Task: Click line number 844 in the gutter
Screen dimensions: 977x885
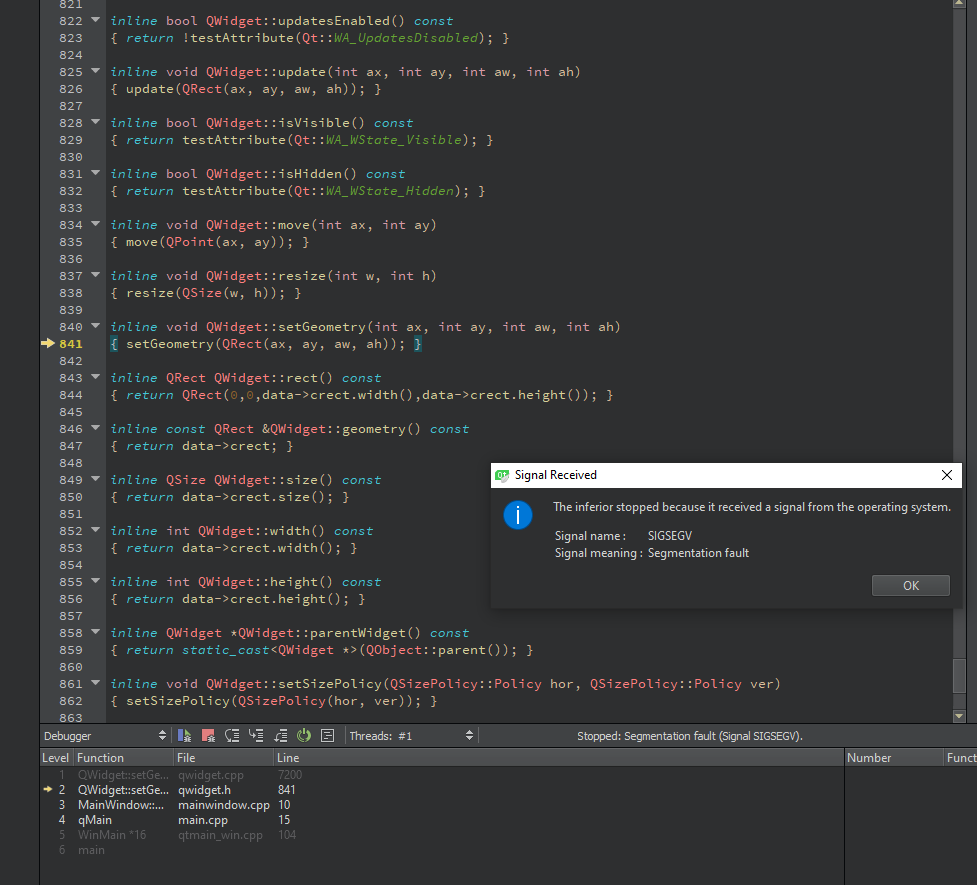Action: pyautogui.click(x=70, y=395)
